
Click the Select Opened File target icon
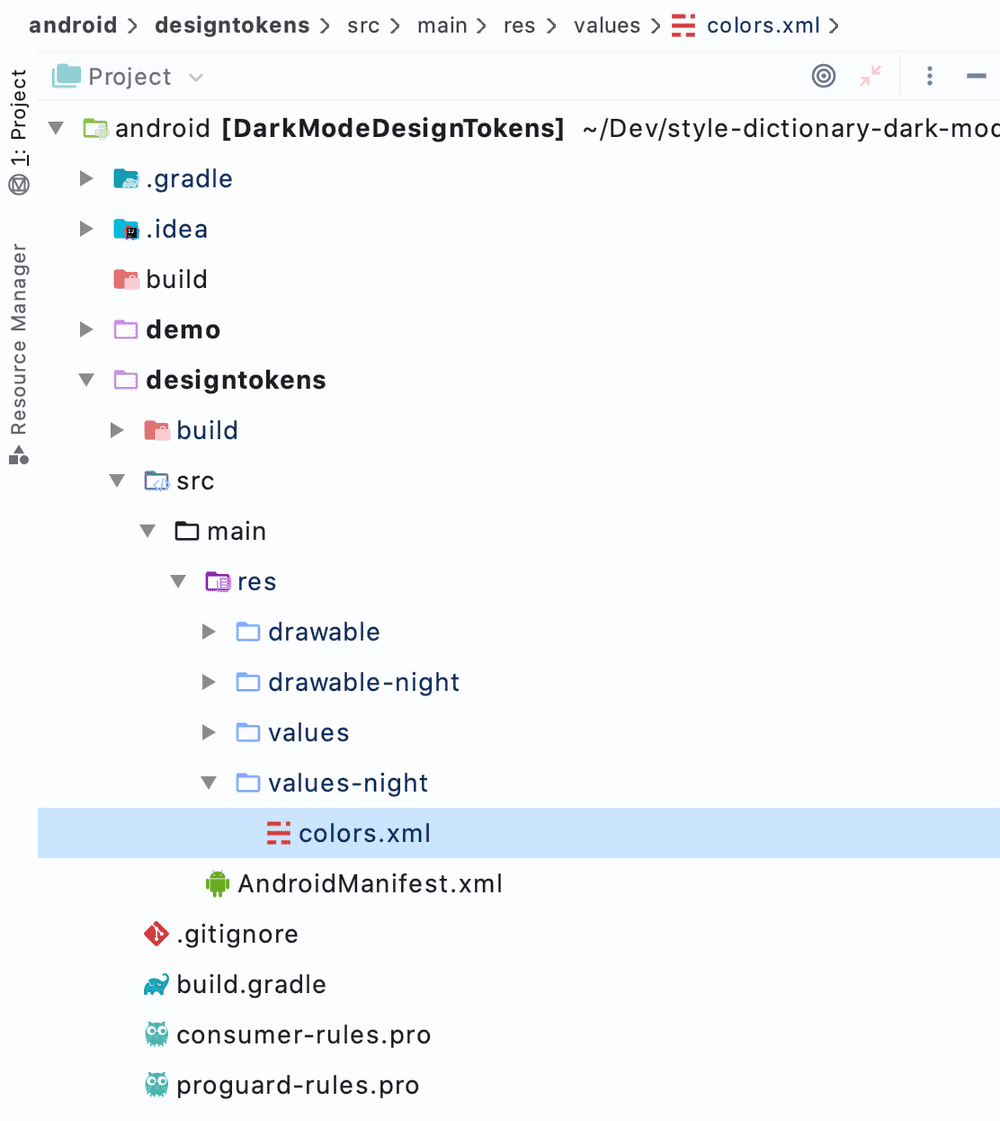point(823,76)
